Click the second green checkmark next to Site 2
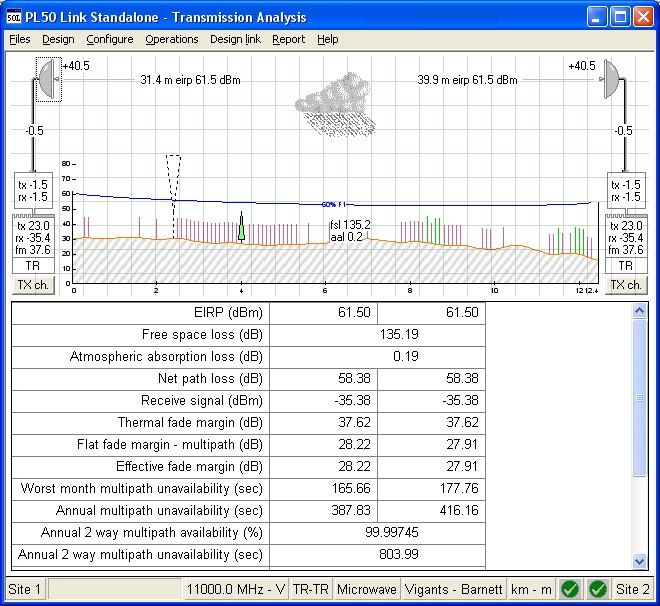Screen dimensions: 660x606 597,589
